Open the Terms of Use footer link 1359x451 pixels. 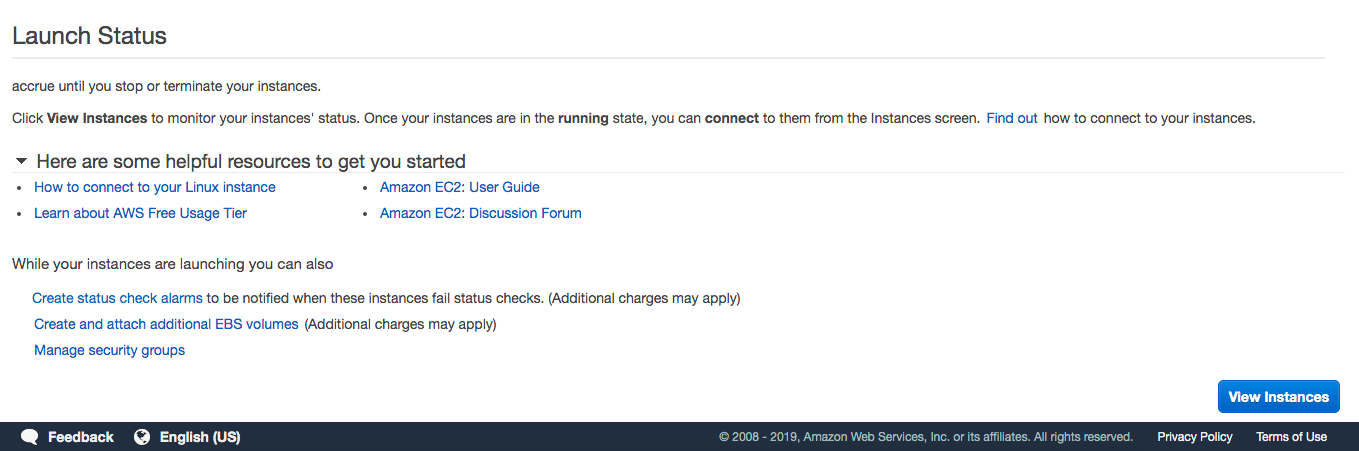pyautogui.click(x=1291, y=437)
